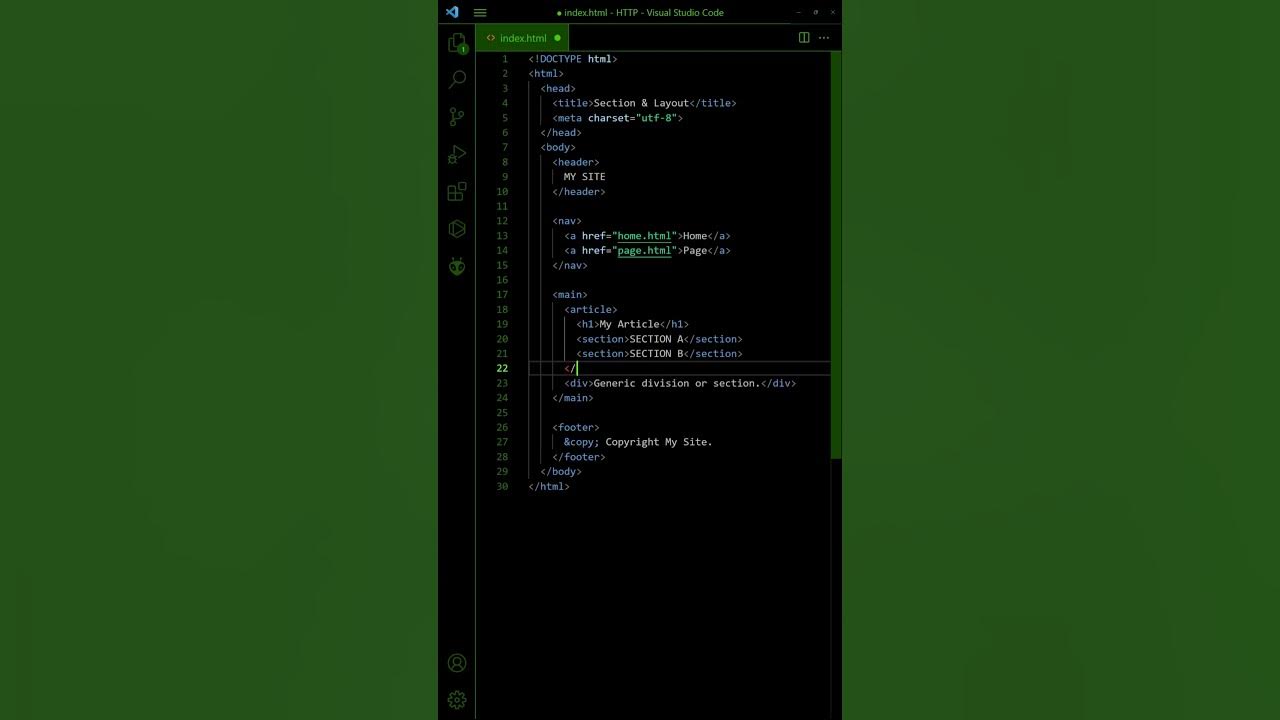The height and width of the screenshot is (720, 1280).
Task: Open the Source Control view
Action: pos(457,117)
